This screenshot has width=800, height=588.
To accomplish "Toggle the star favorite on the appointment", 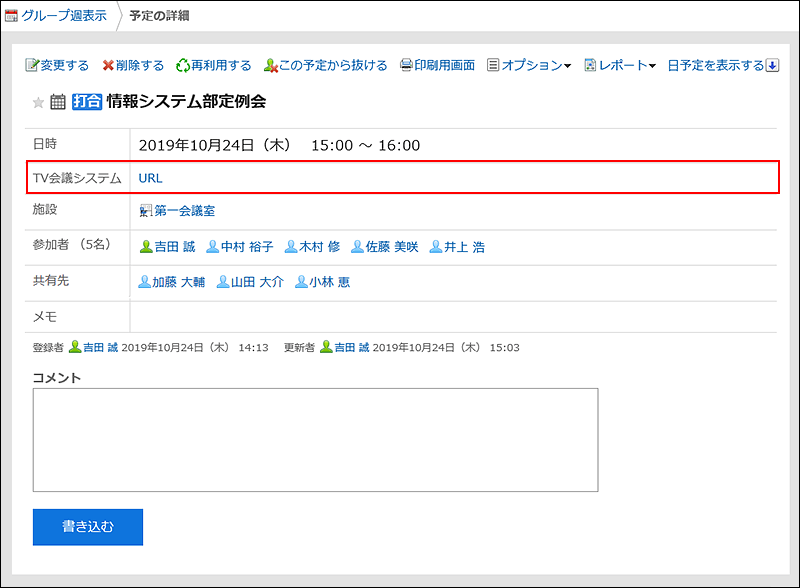I will (38, 103).
